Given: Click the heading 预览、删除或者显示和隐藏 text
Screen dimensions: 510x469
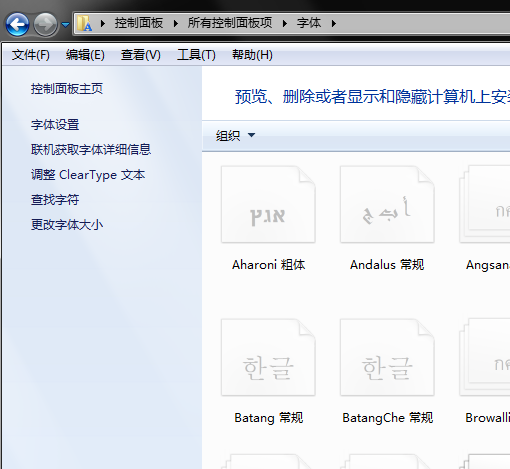Looking at the screenshot, I should (372, 97).
